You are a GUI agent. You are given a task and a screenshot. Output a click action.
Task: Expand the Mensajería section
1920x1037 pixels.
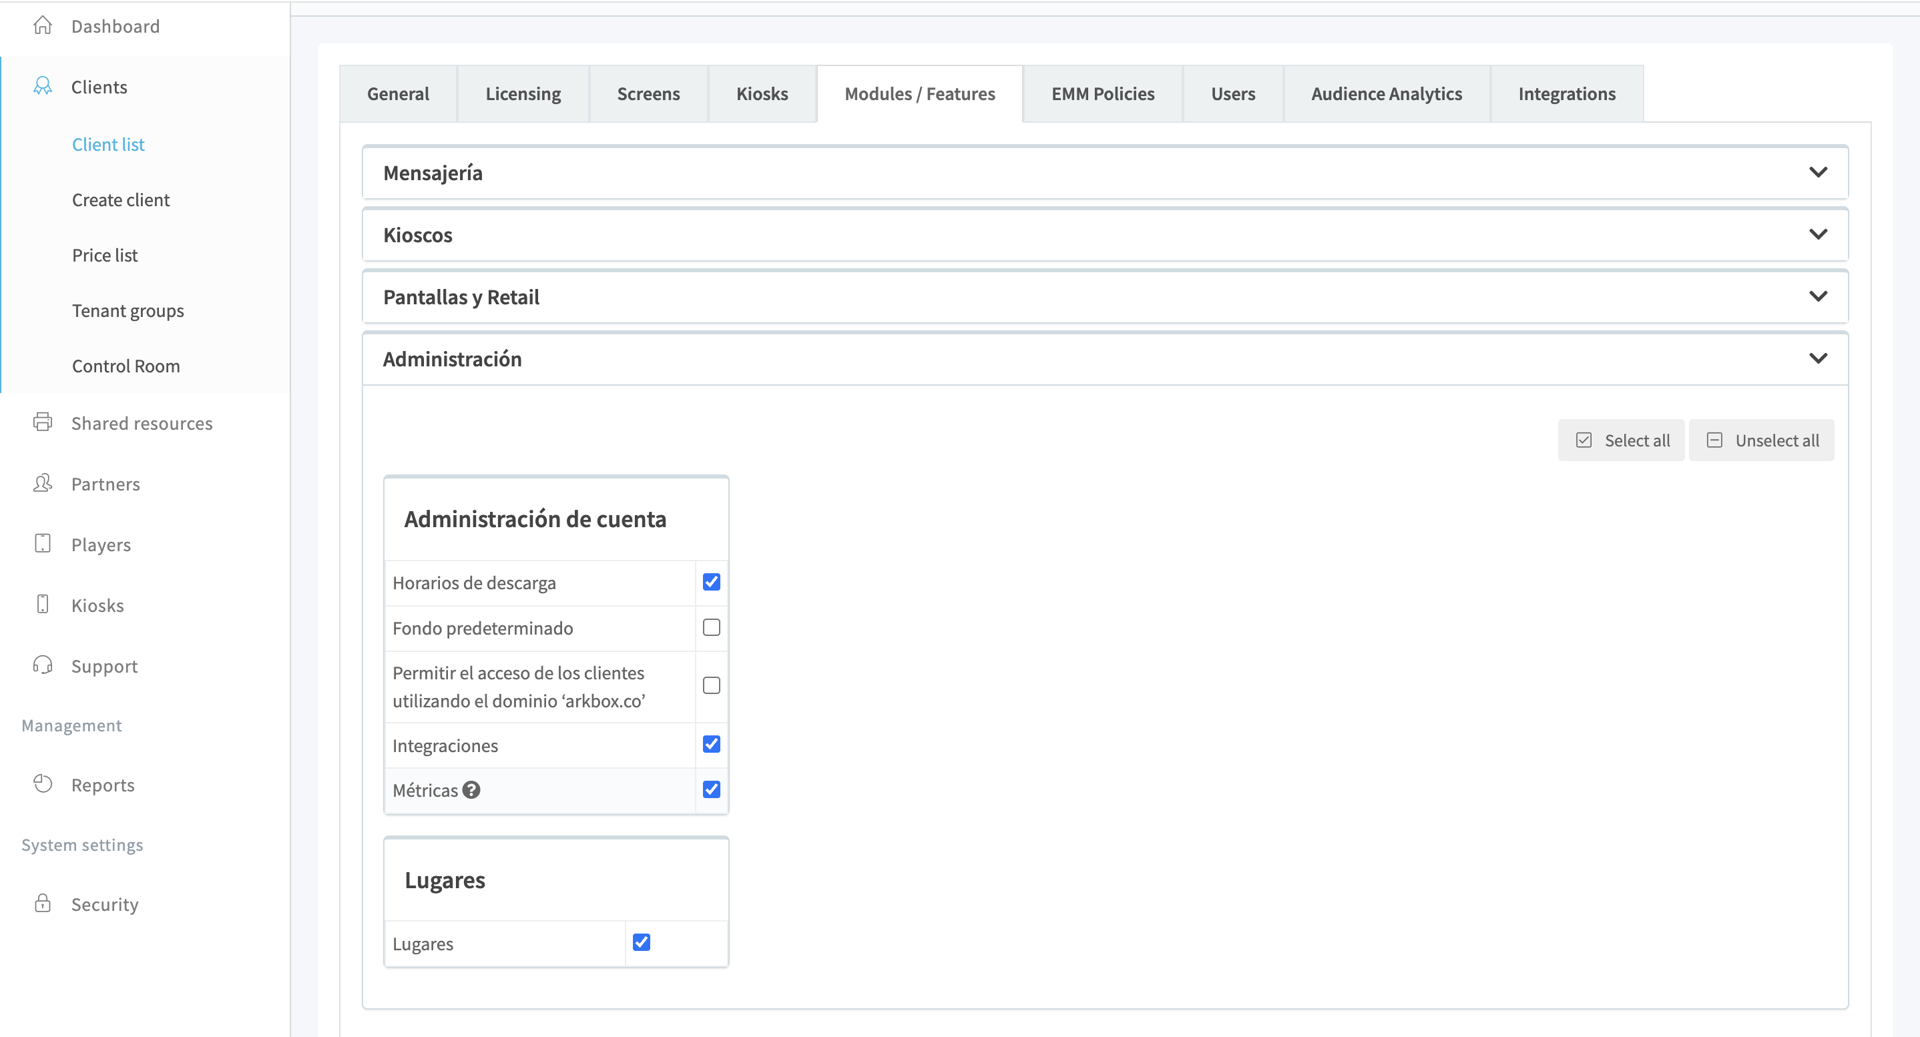(1817, 173)
